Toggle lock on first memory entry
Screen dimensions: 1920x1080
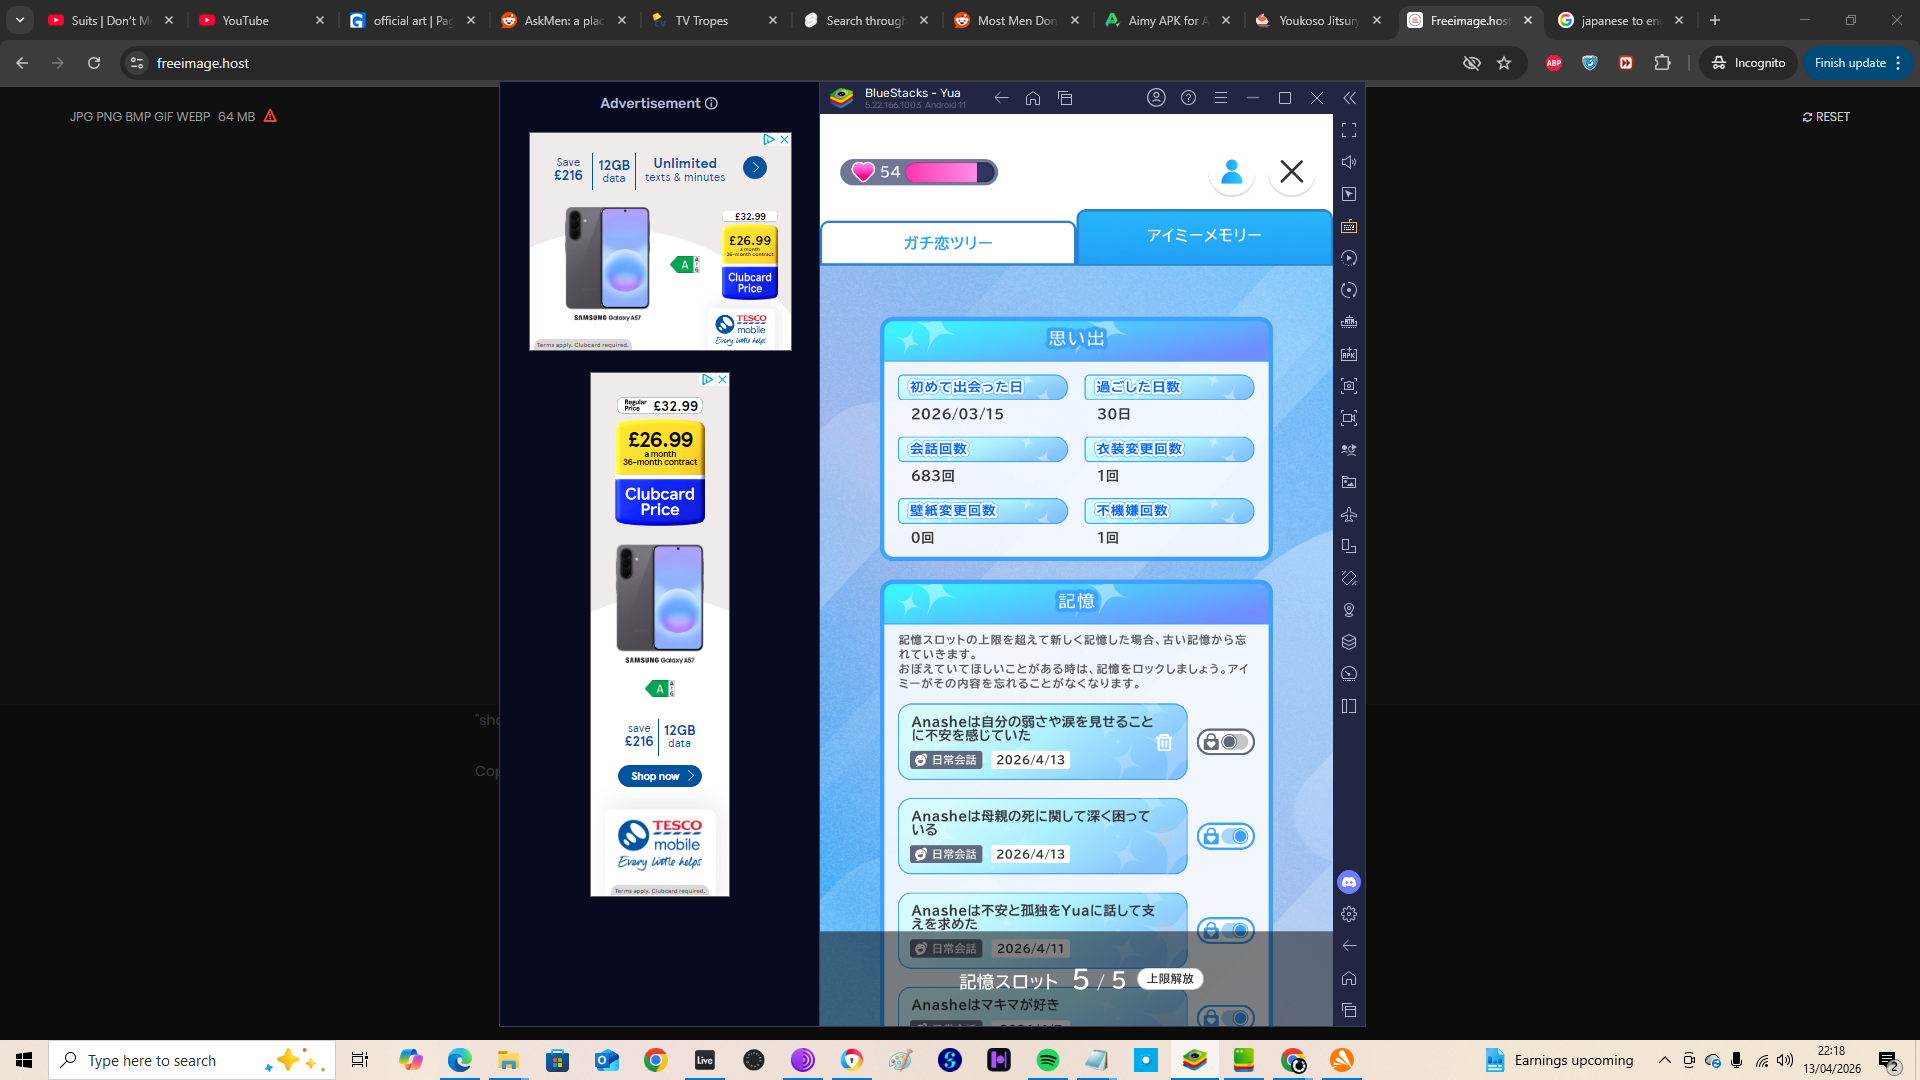1226,742
